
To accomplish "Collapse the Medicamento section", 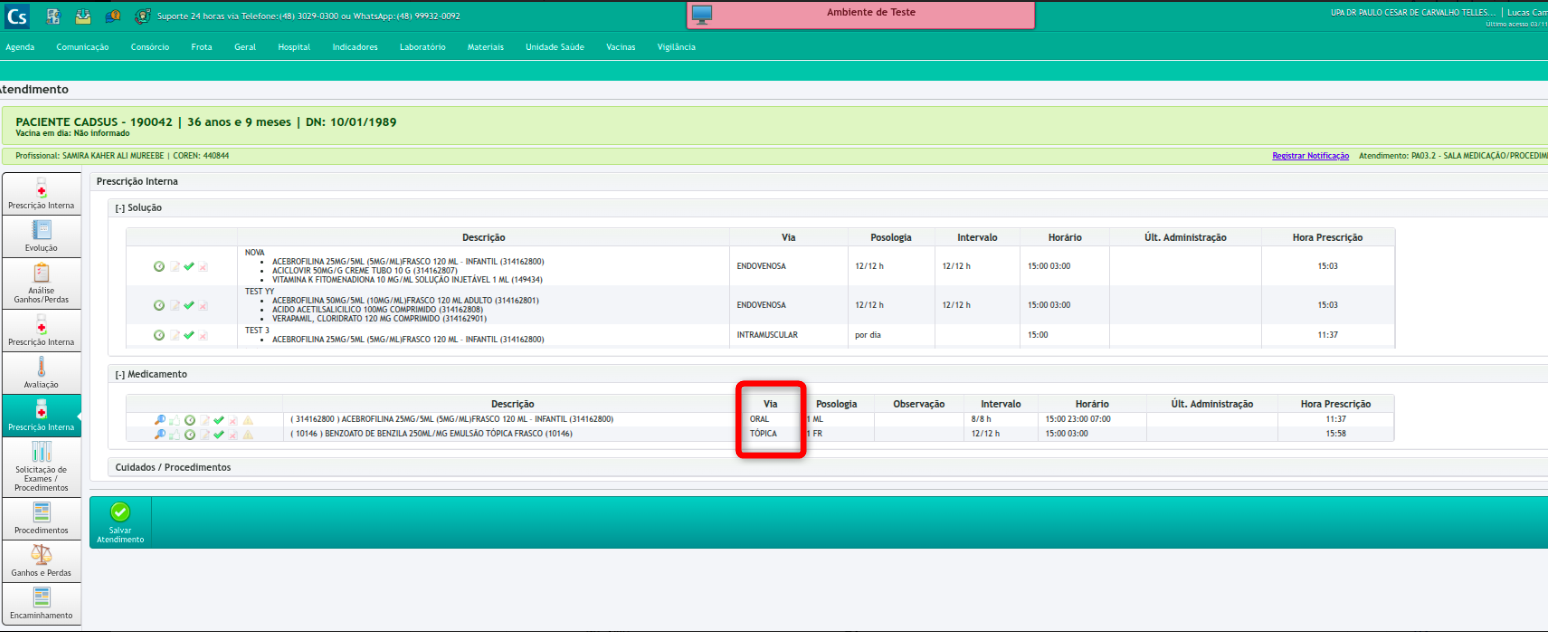I will click(x=119, y=374).
